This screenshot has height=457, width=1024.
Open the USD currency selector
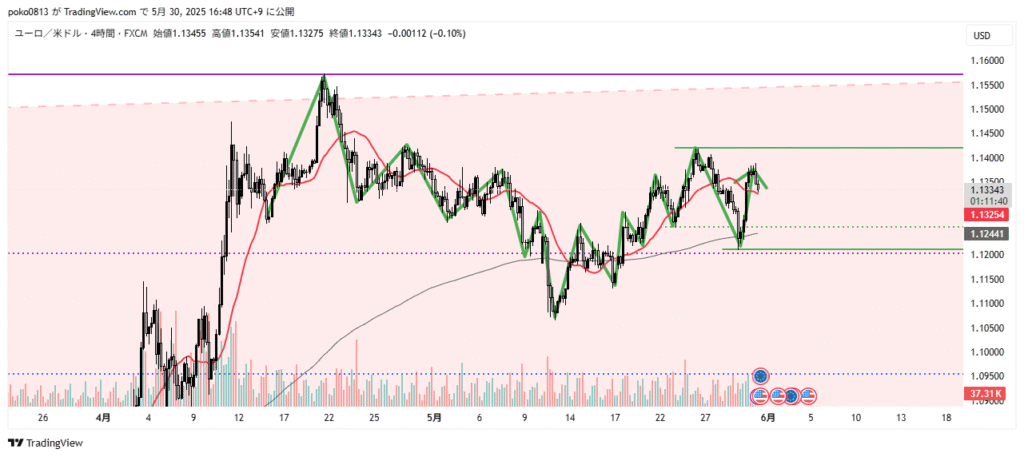(981, 36)
